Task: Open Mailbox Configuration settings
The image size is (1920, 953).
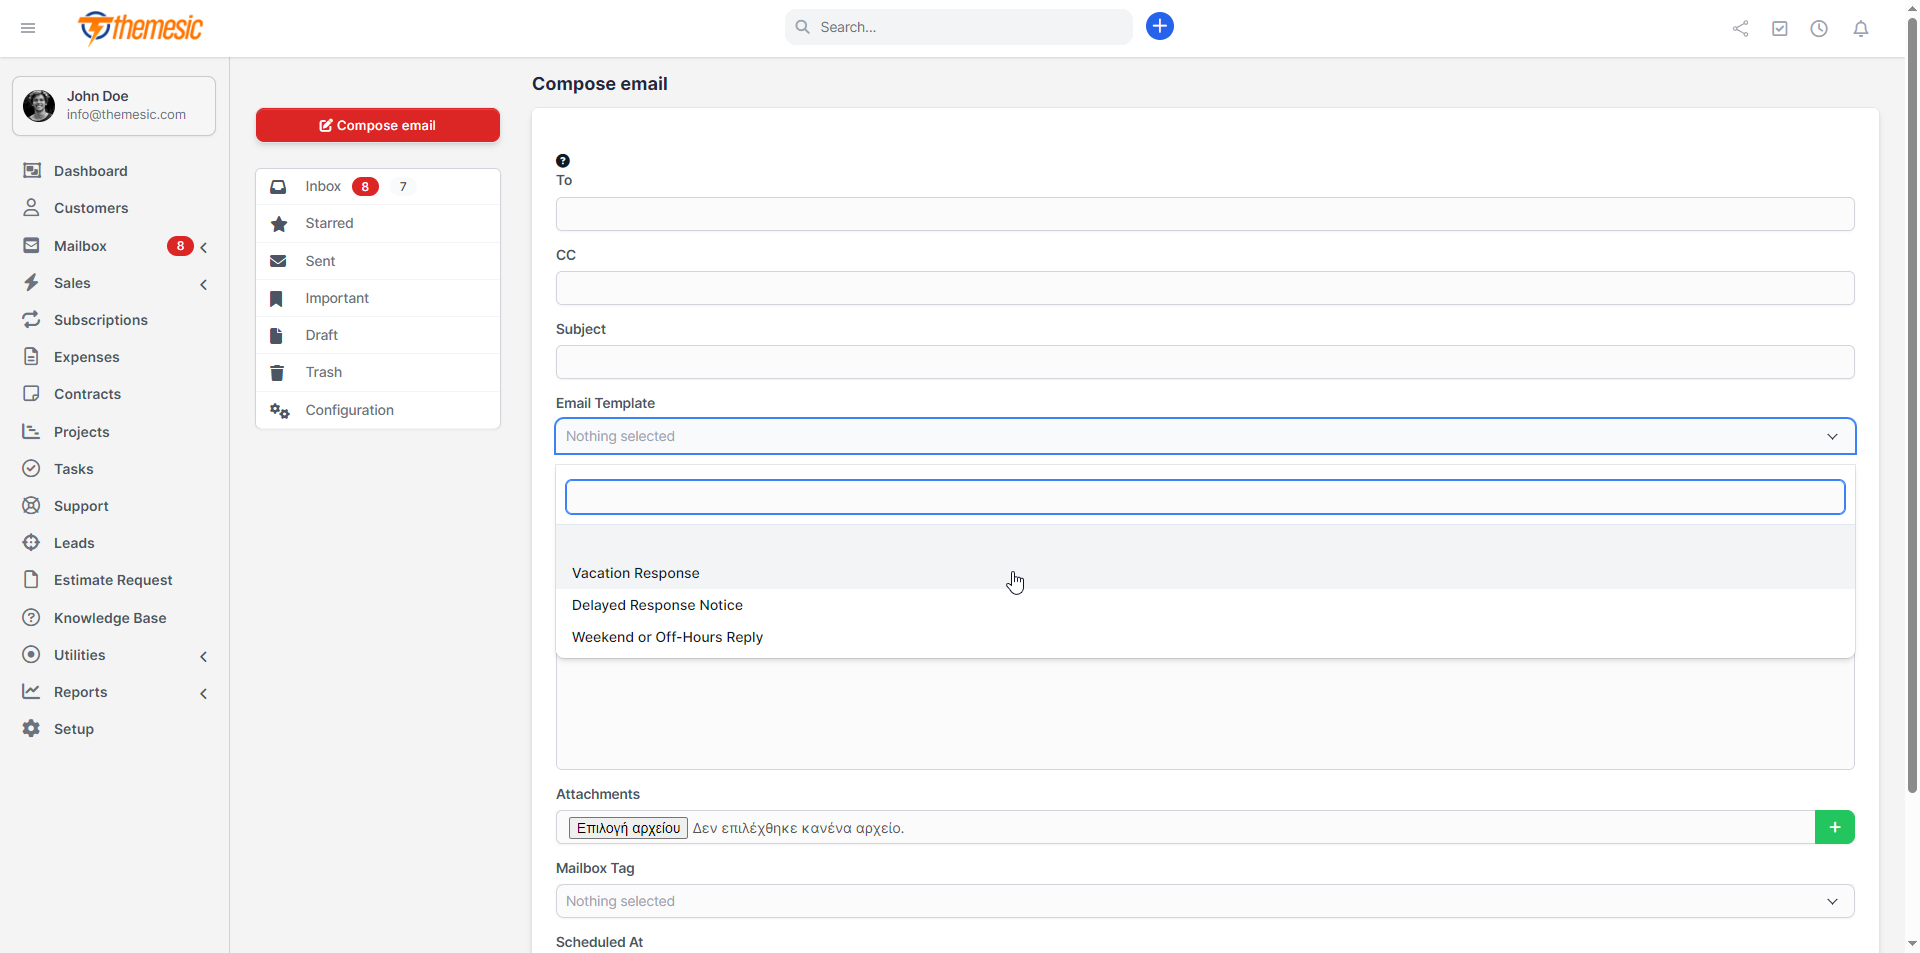Action: coord(348,410)
